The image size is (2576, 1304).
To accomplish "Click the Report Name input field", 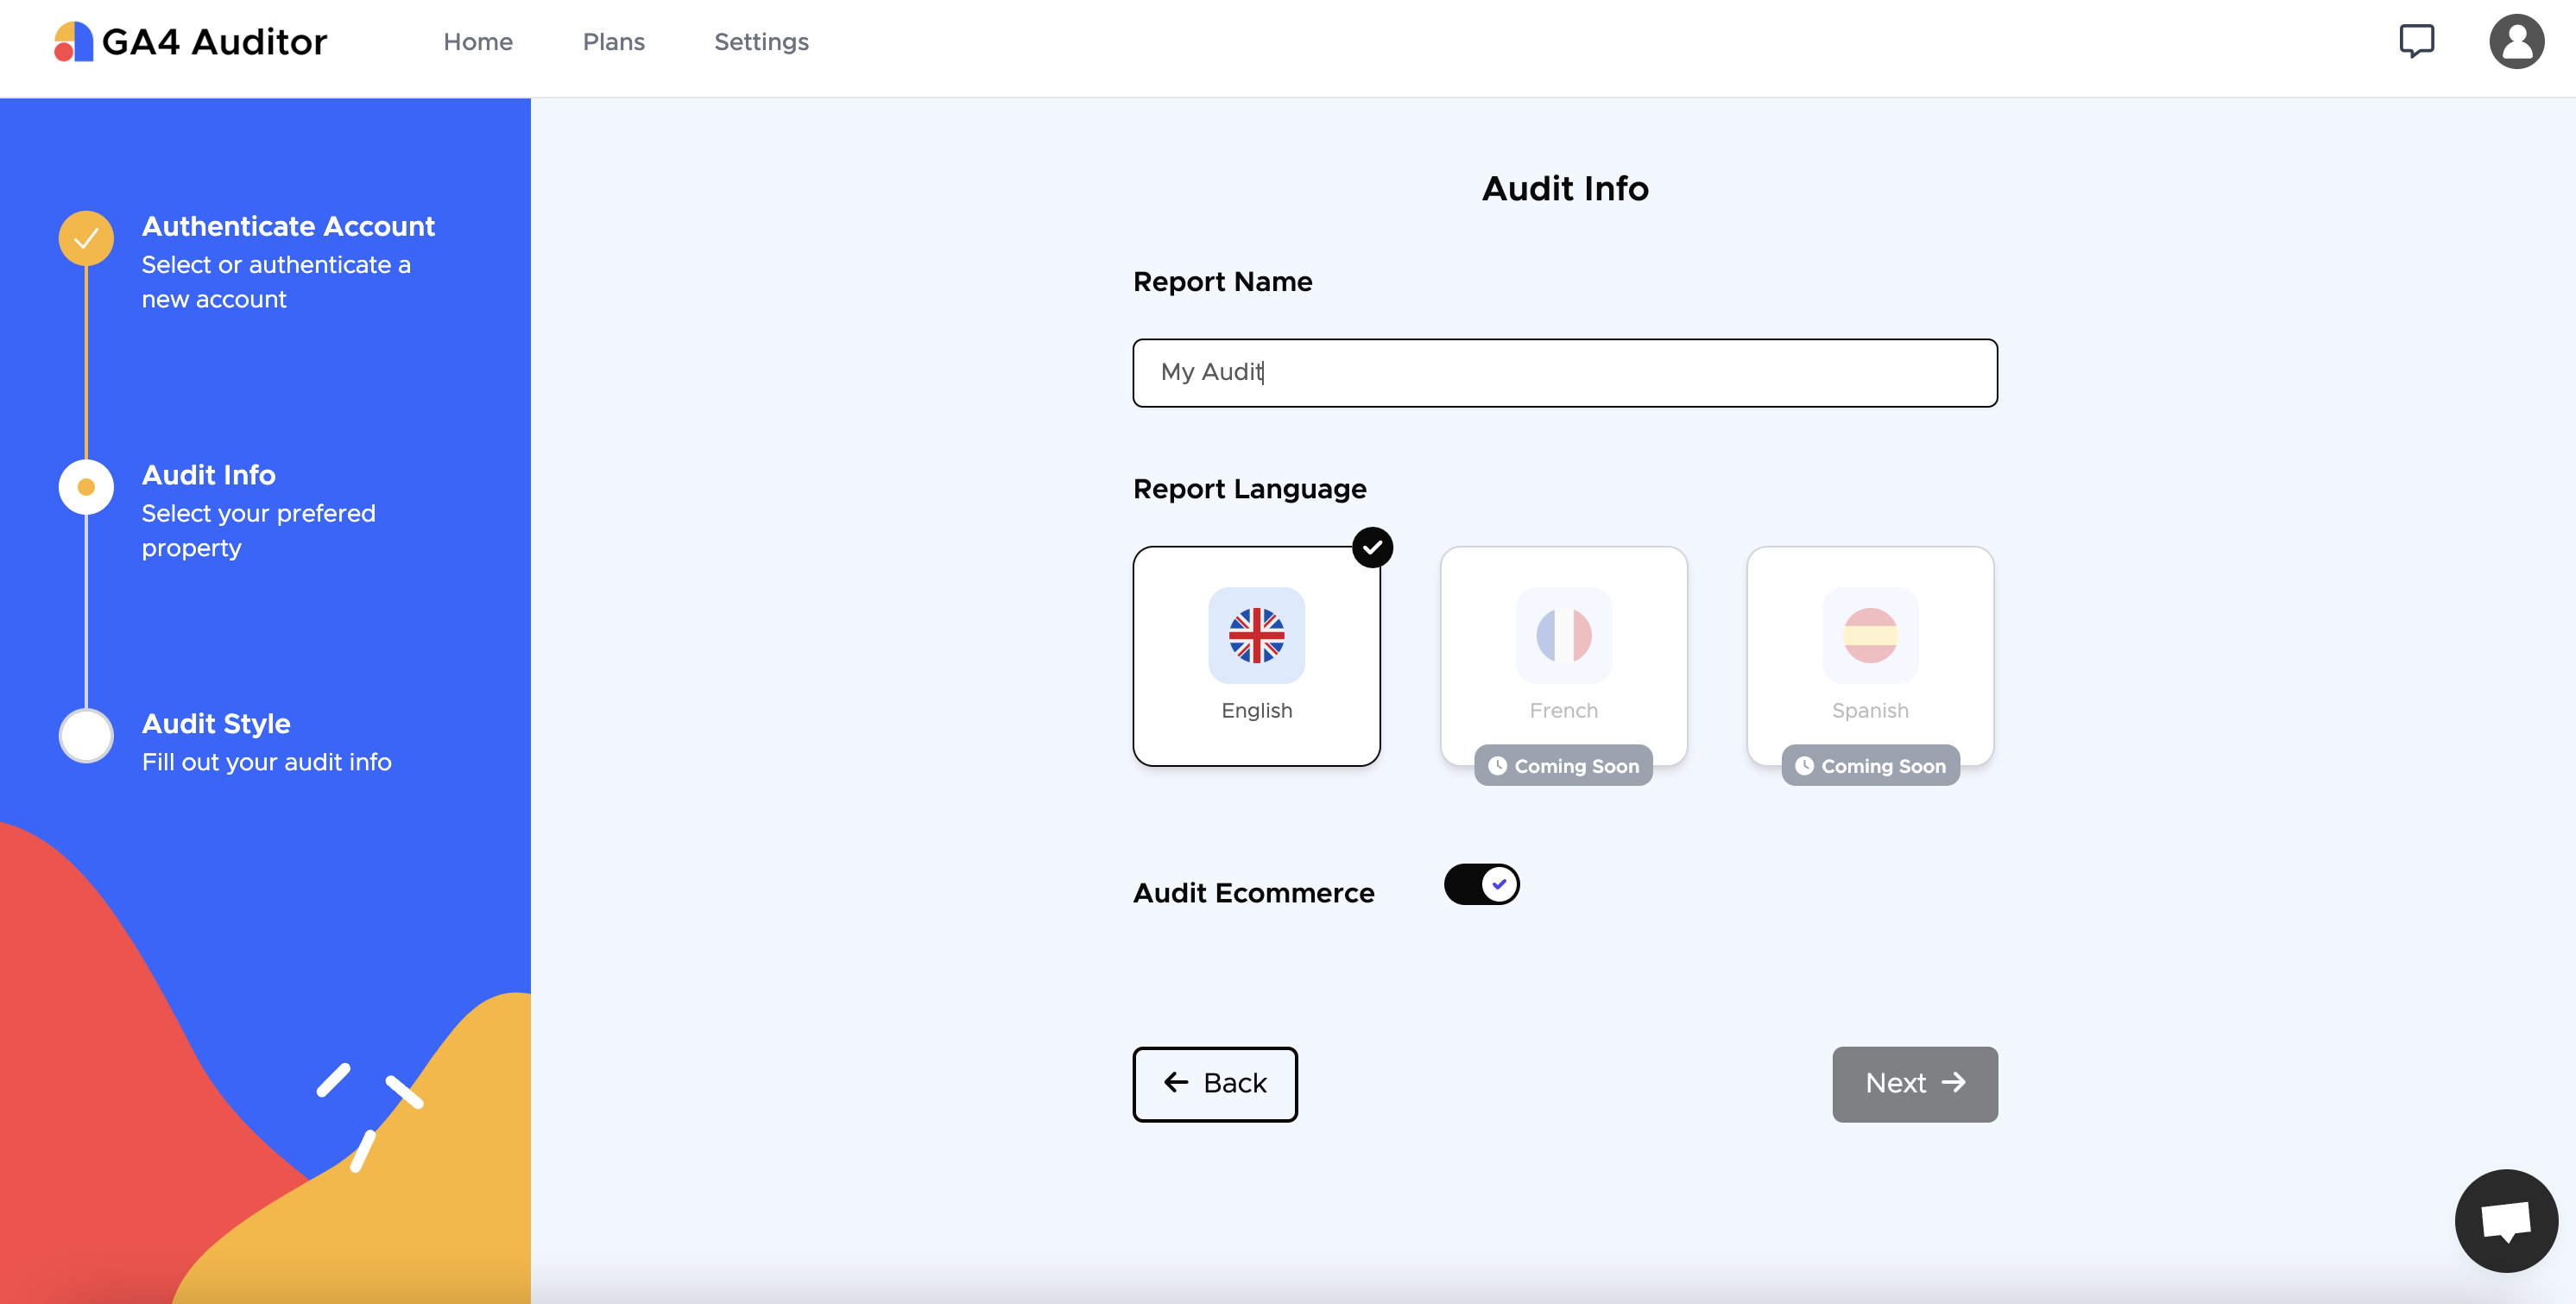I will tap(1564, 373).
